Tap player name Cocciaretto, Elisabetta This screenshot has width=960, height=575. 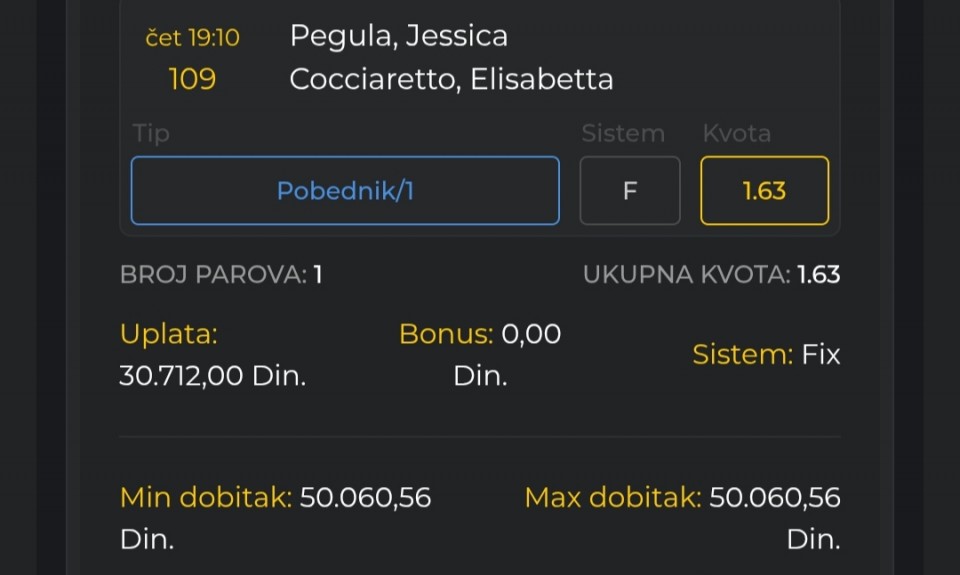pyautogui.click(x=451, y=79)
